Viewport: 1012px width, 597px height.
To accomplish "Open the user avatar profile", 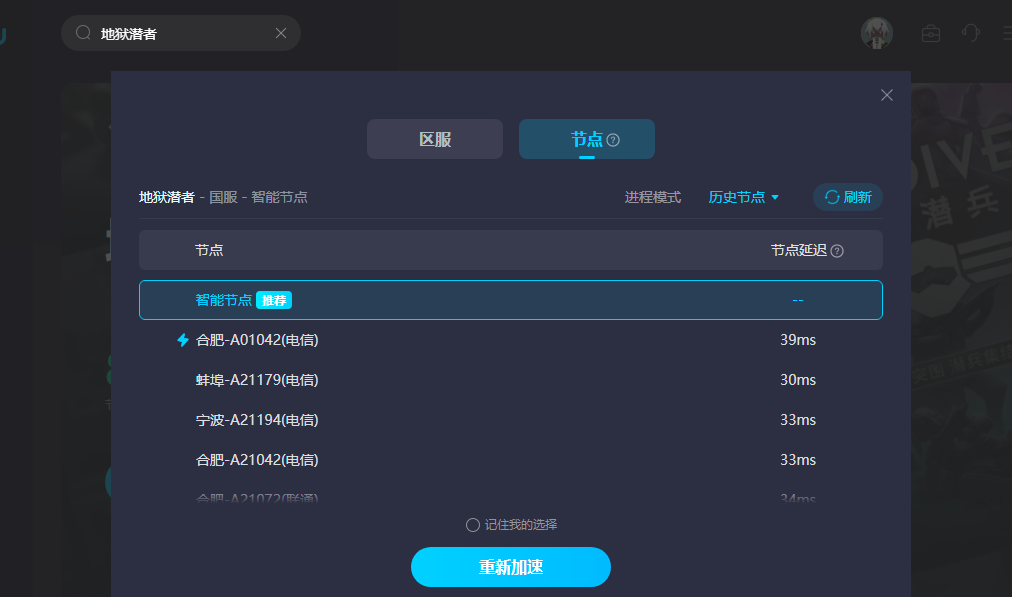I will coord(876,33).
